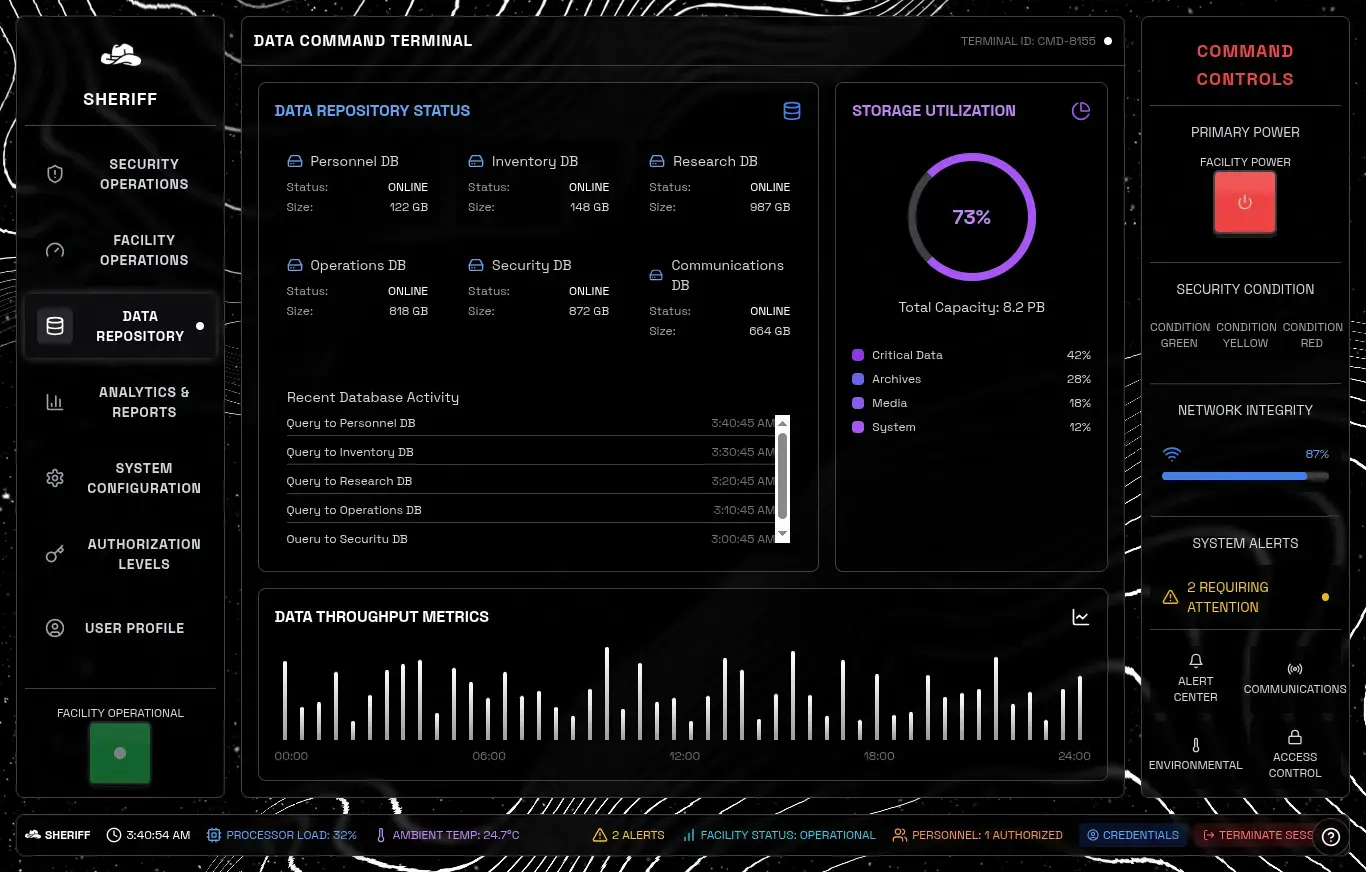1366x873 pixels.
Task: Open the Security Operations panel via shield icon
Action: click(x=54, y=172)
